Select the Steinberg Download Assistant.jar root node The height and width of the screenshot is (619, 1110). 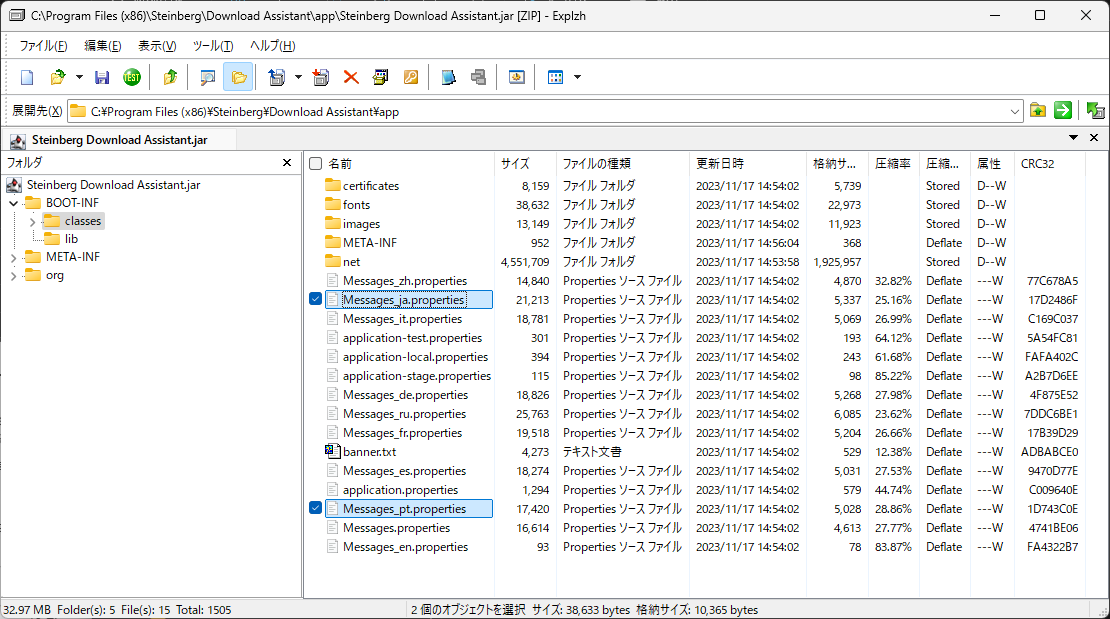(113, 185)
